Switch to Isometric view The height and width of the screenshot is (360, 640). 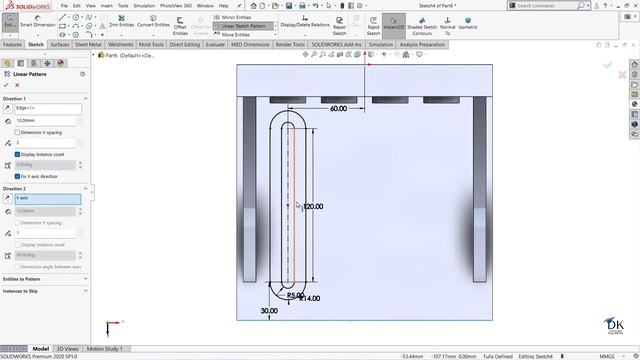tap(468, 23)
